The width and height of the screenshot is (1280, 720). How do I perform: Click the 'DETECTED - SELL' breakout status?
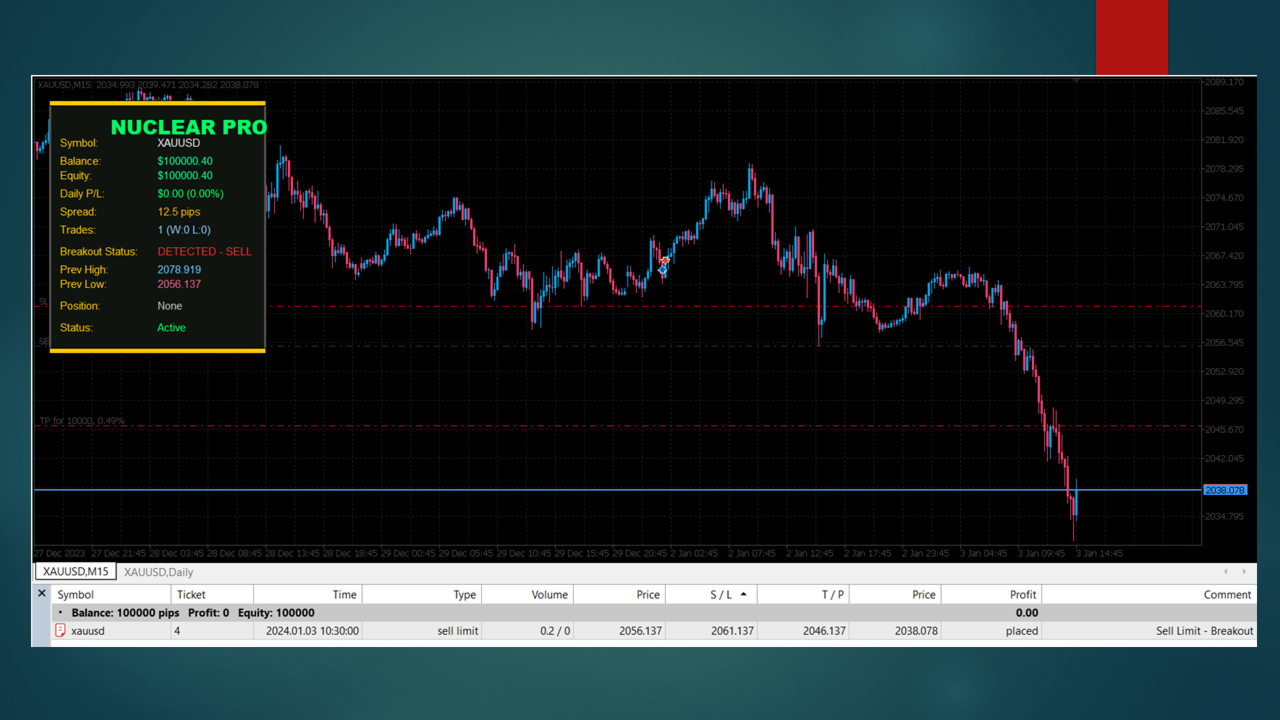205,252
